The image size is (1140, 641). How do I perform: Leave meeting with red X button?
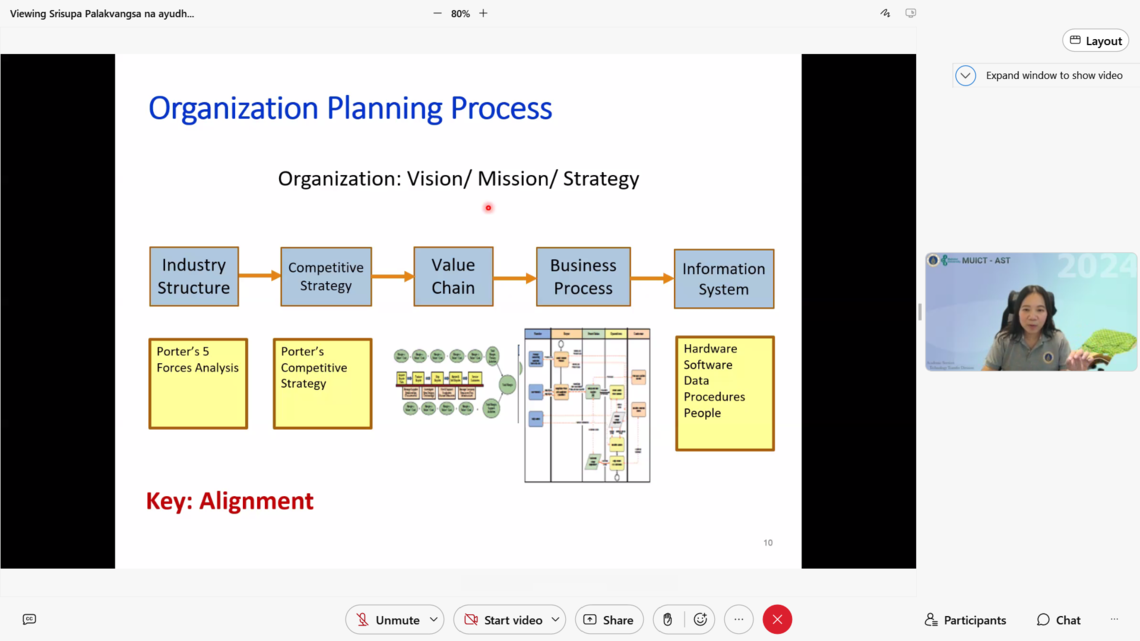click(x=777, y=620)
